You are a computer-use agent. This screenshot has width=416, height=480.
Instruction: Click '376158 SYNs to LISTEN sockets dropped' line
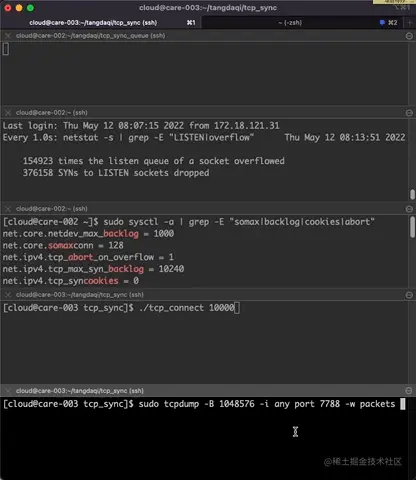click(116, 173)
